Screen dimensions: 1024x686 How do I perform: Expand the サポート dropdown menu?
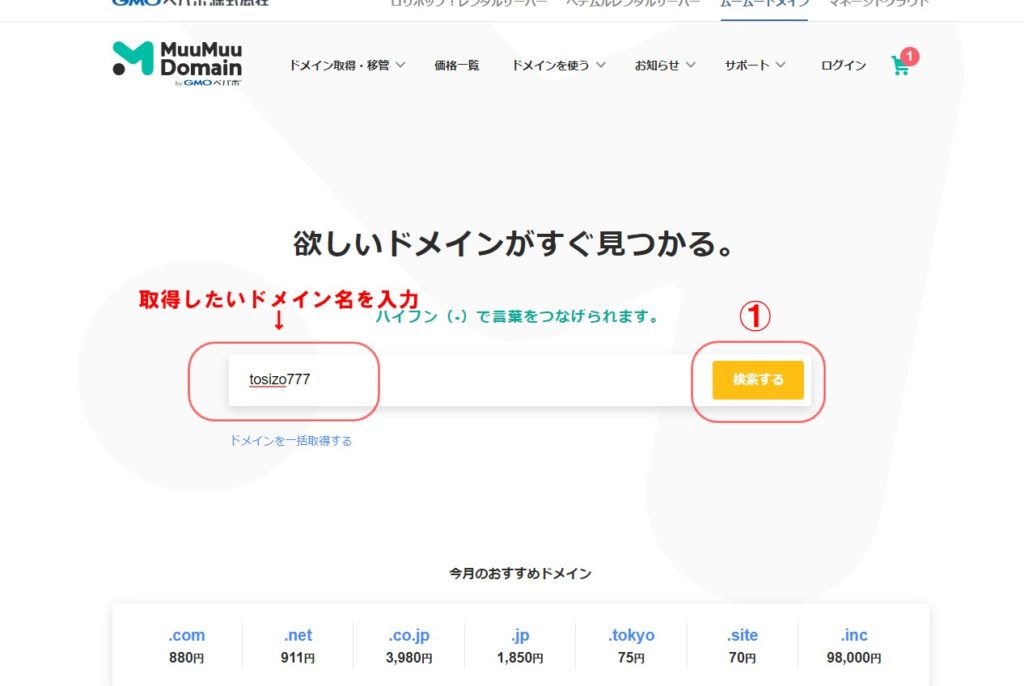755,65
